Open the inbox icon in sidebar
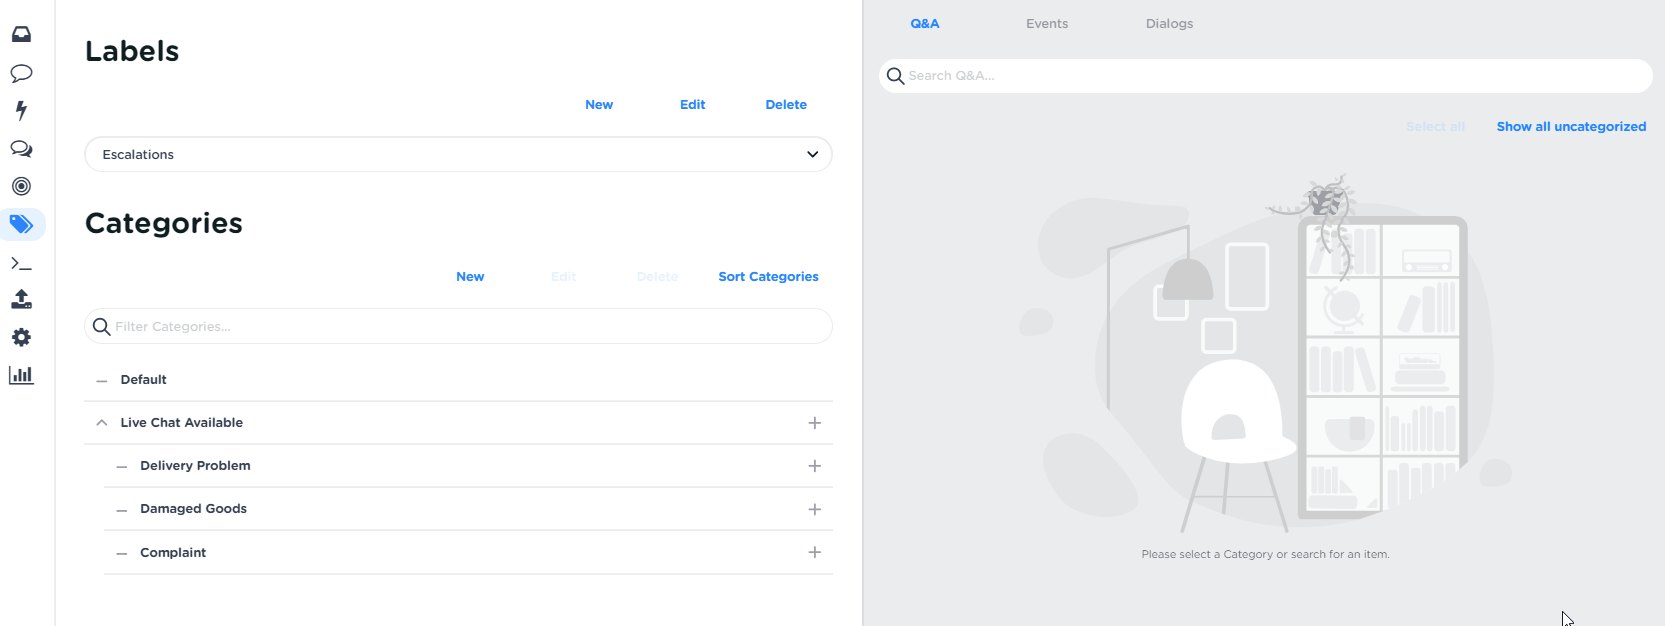The image size is (1665, 626). point(21,35)
